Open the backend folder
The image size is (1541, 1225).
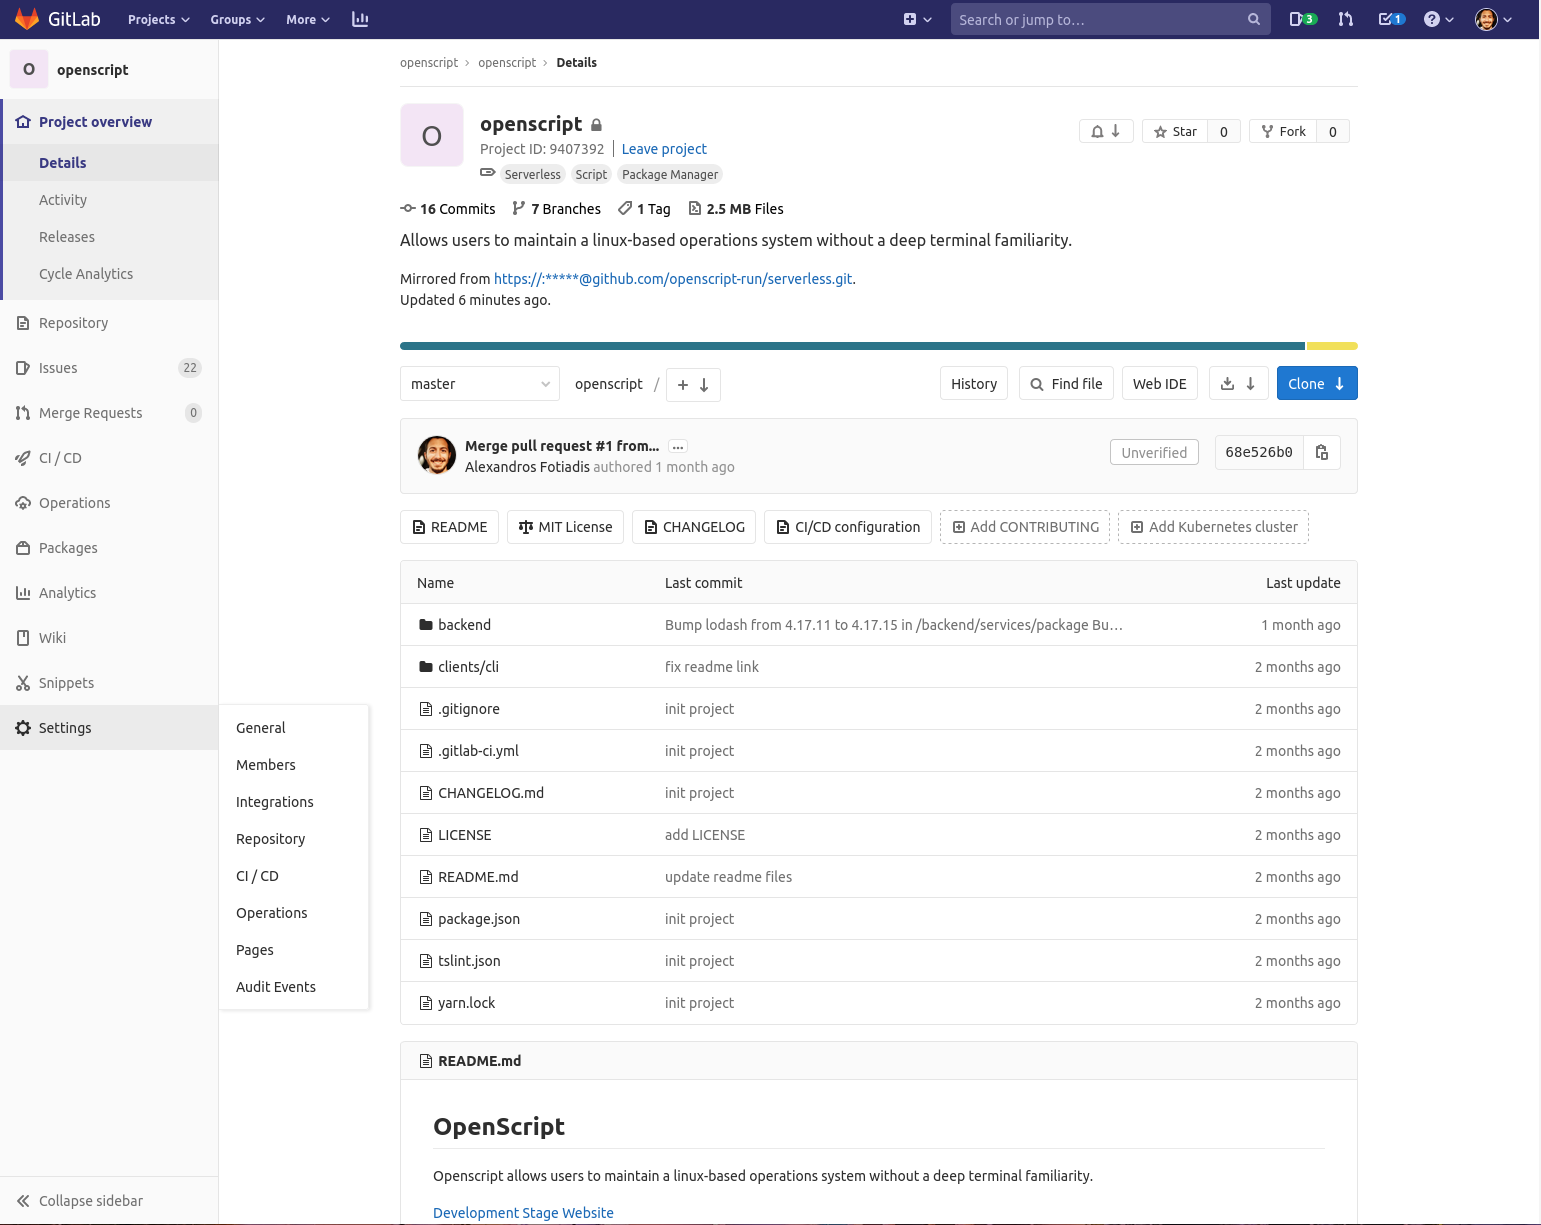tap(464, 625)
